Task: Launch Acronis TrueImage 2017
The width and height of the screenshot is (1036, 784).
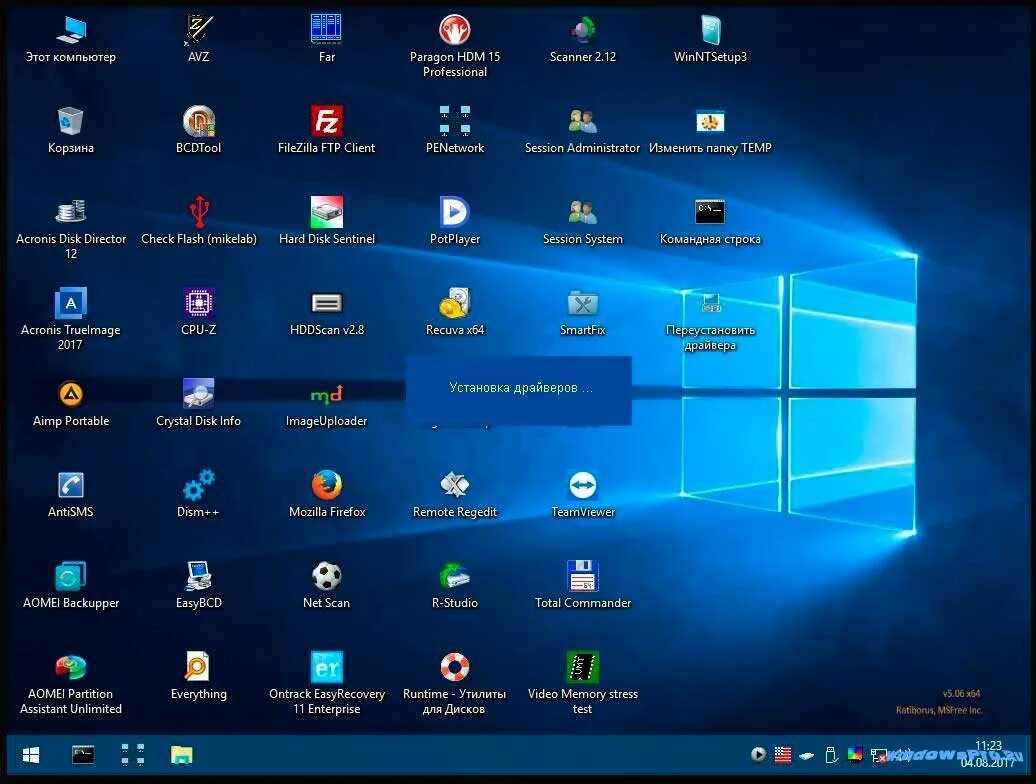Action: [x=71, y=319]
